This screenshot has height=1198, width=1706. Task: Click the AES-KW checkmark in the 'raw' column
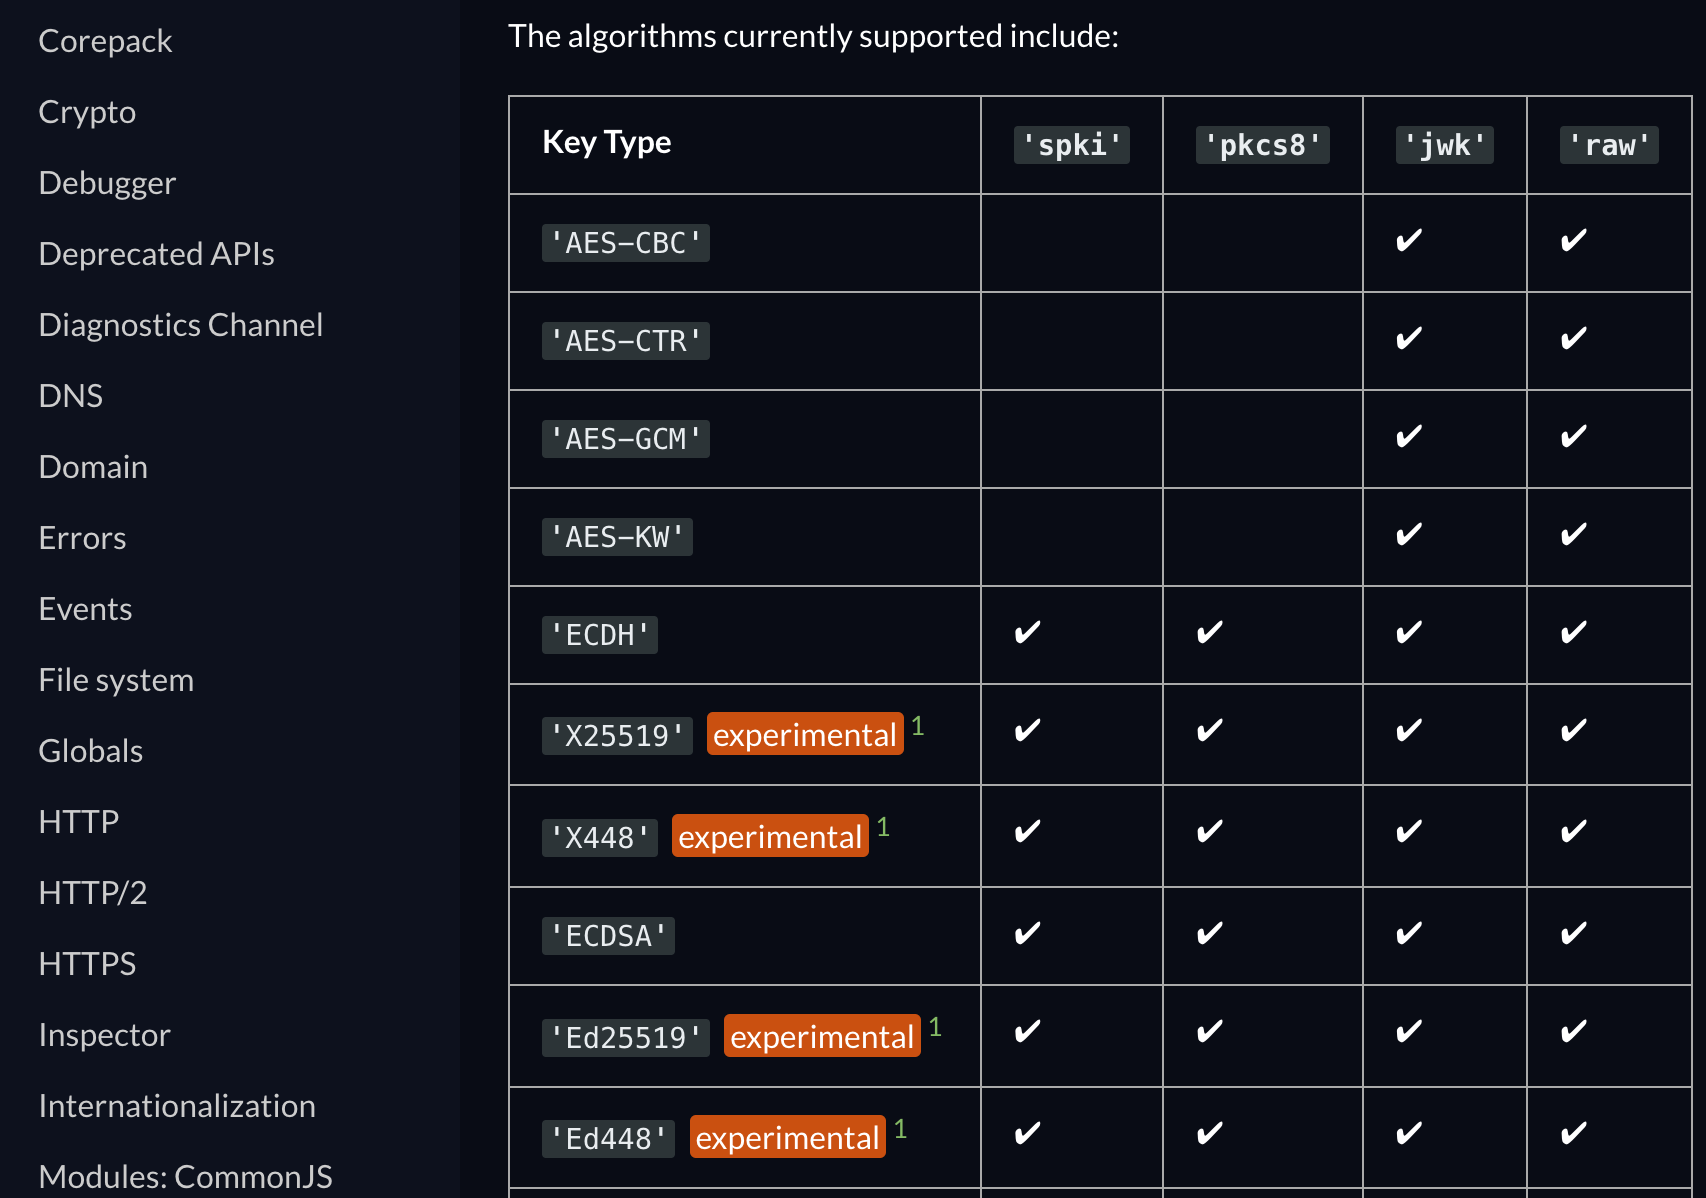[1574, 535]
